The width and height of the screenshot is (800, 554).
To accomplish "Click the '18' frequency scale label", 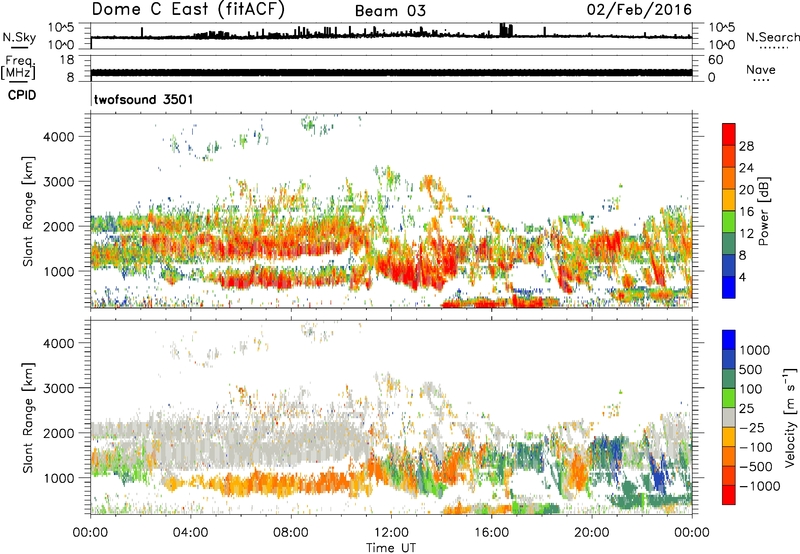I will [x=66, y=60].
